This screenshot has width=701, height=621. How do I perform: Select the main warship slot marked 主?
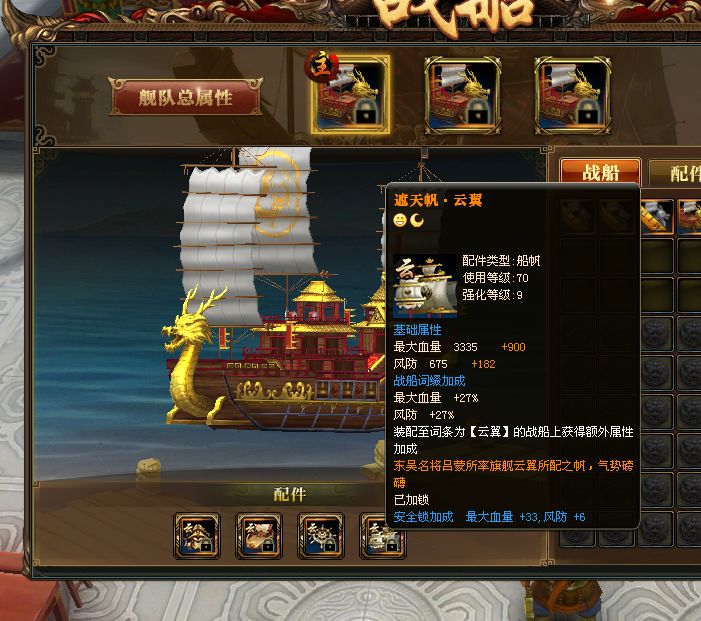coord(350,95)
